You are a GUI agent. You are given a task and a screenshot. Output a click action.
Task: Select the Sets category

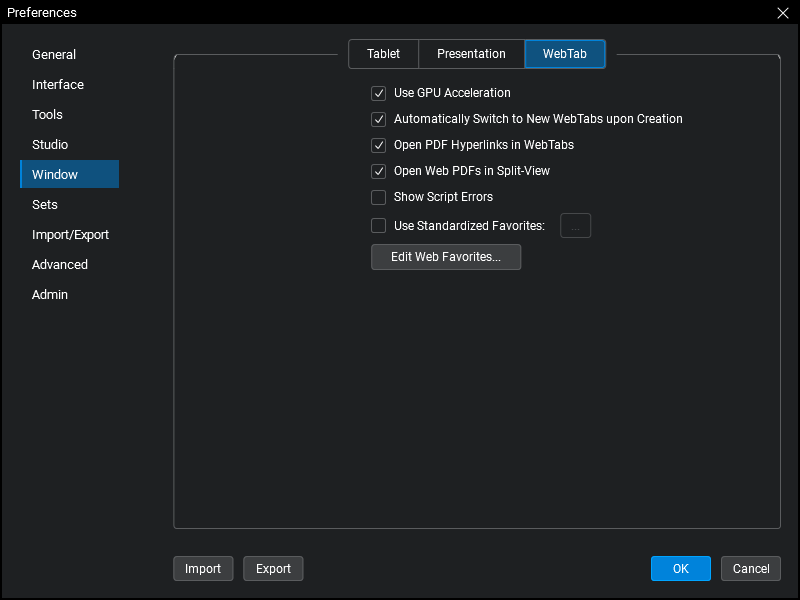pos(44,204)
